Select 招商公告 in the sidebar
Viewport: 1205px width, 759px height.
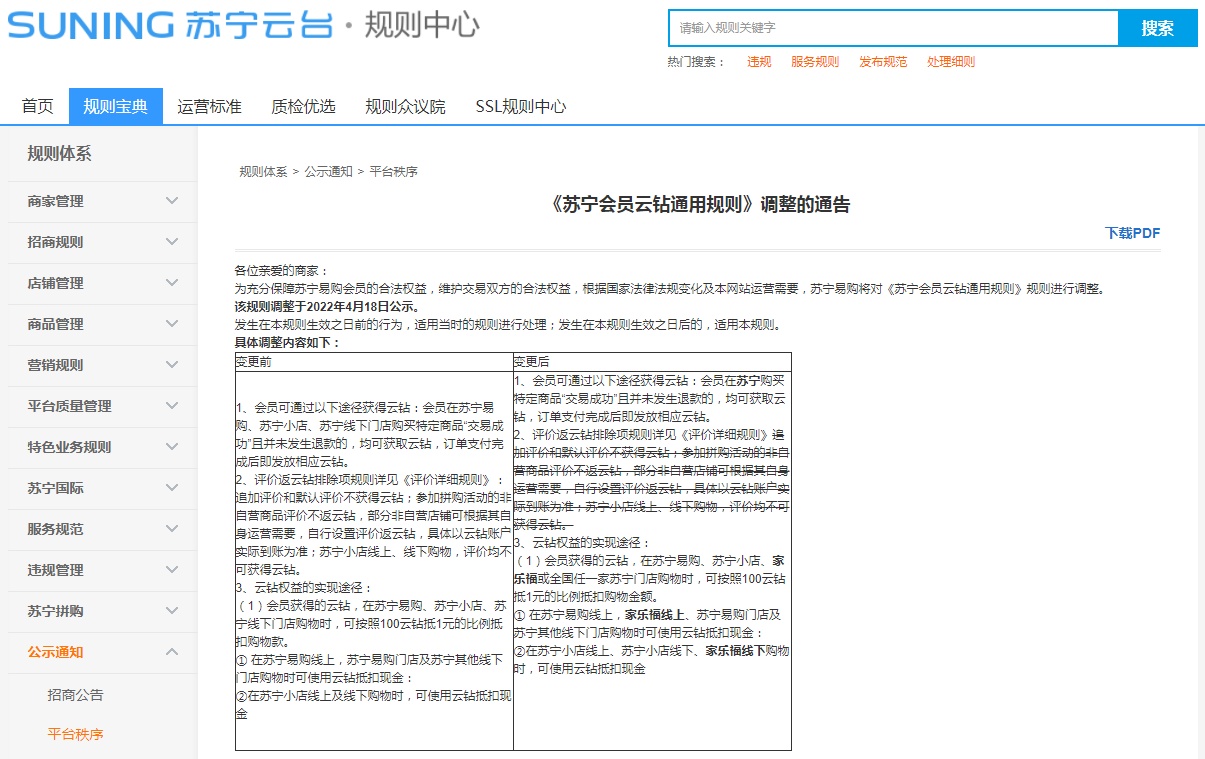[75, 695]
